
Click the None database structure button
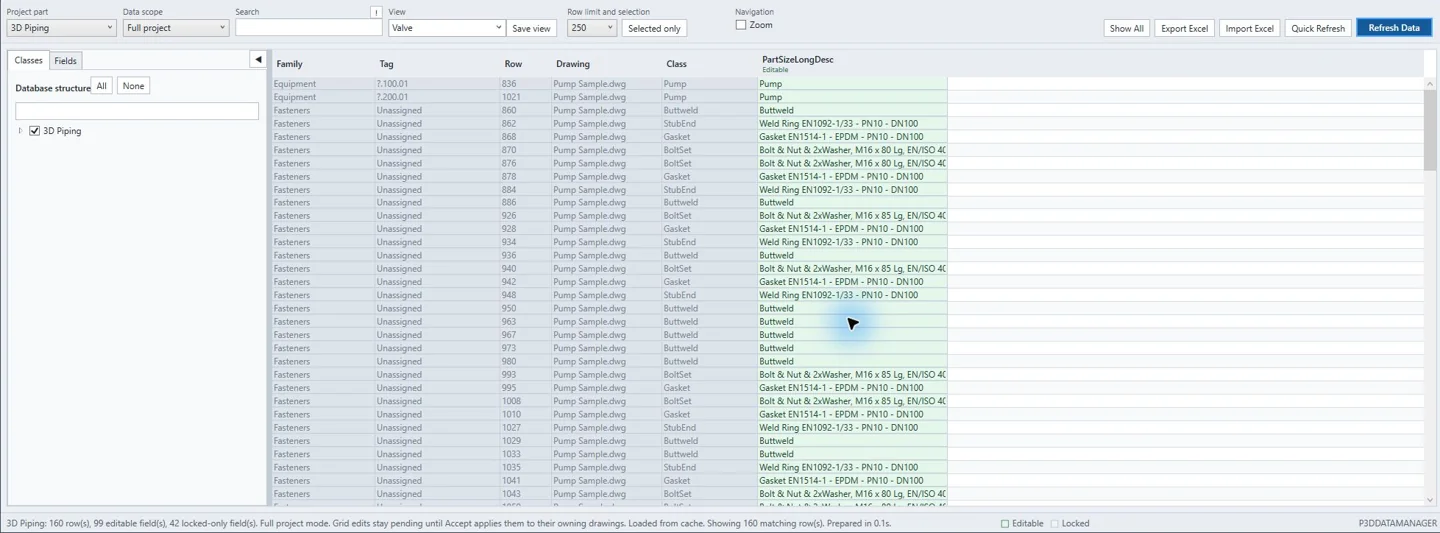[133, 86]
